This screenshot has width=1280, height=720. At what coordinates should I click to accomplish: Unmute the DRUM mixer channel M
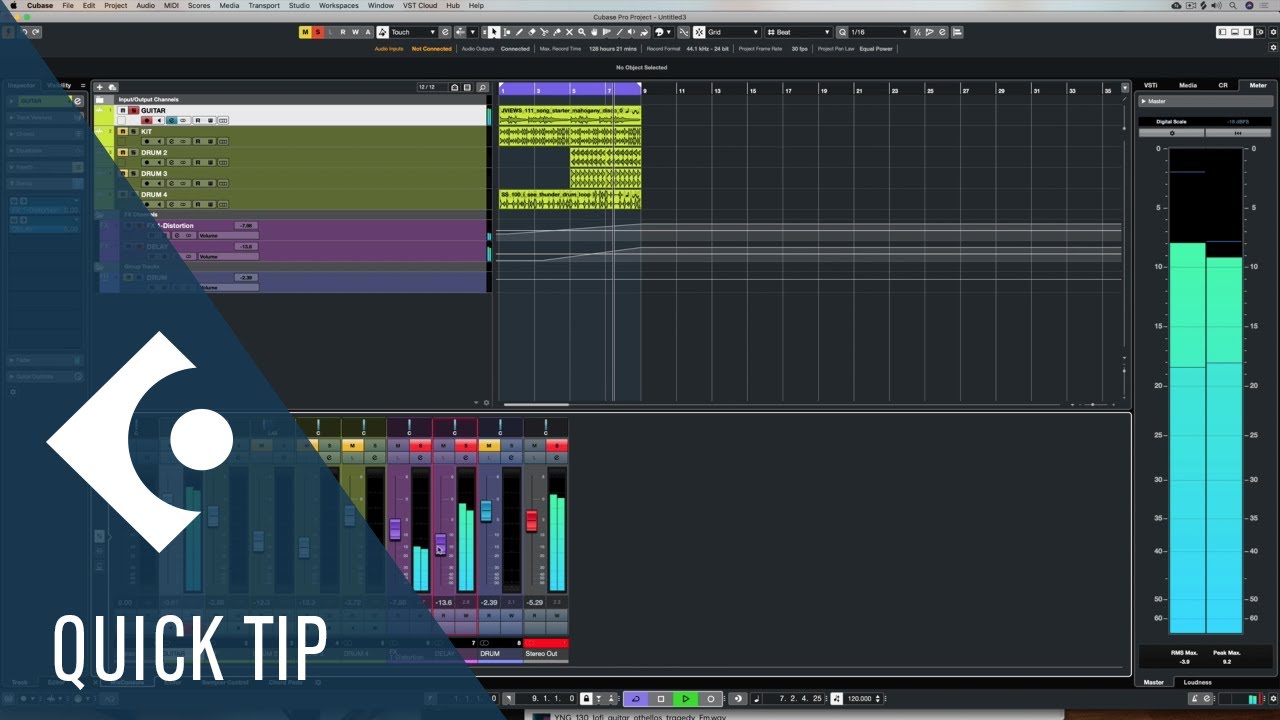[x=489, y=446]
